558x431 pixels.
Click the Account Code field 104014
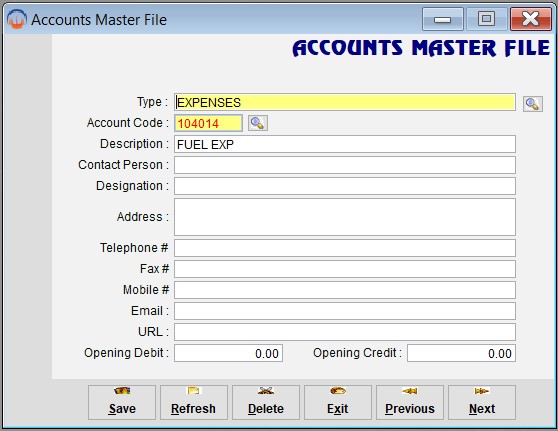(208, 123)
